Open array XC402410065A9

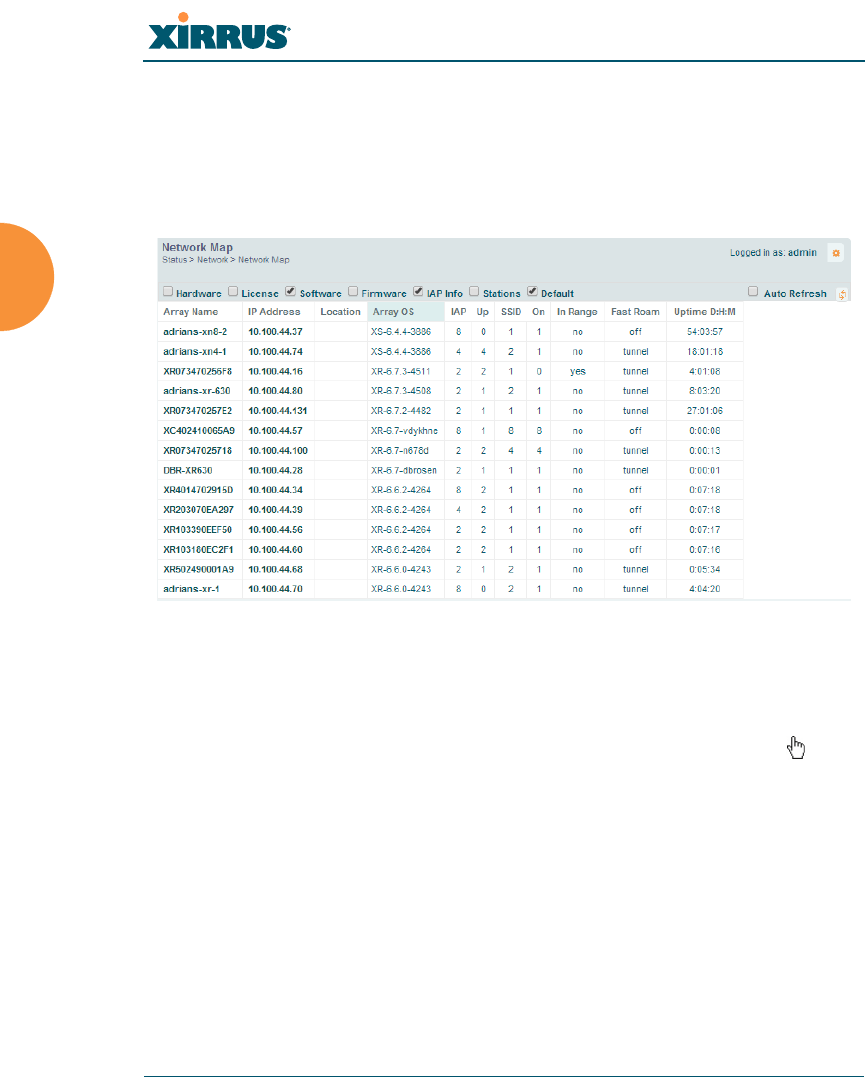[x=199, y=431]
